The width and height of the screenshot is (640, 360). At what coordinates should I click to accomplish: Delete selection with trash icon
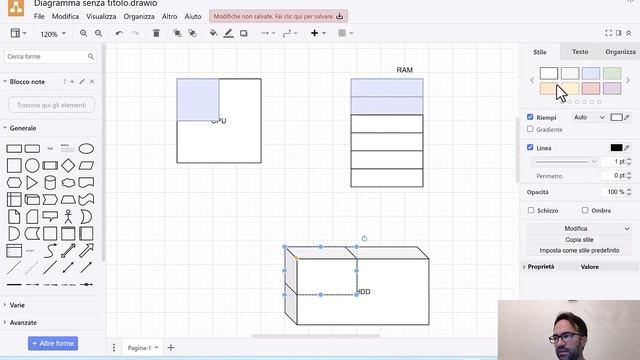point(156,33)
